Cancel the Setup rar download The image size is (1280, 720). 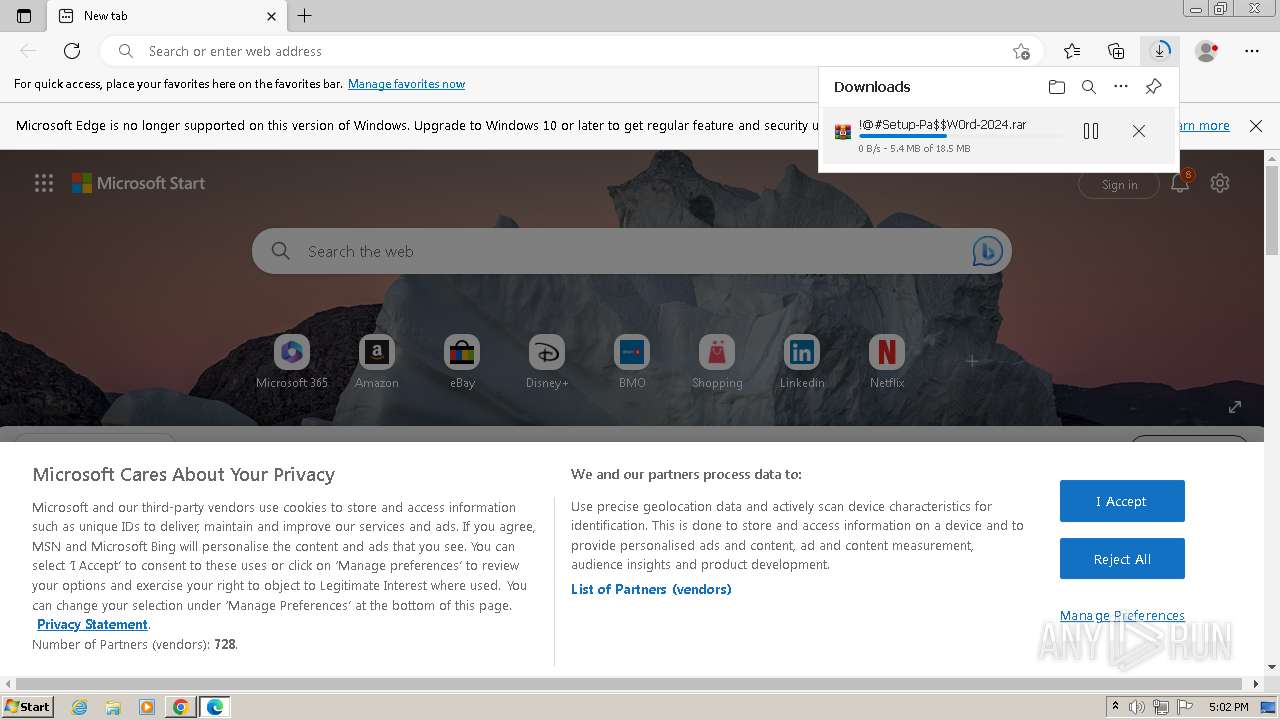coord(1139,131)
